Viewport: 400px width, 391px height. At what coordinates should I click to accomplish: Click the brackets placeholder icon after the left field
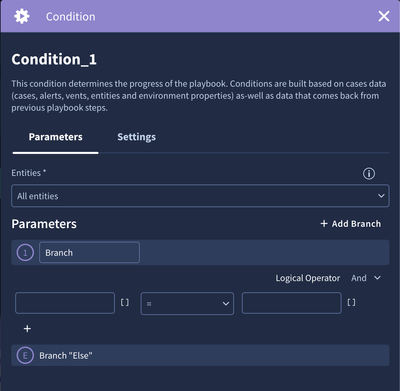coord(125,302)
